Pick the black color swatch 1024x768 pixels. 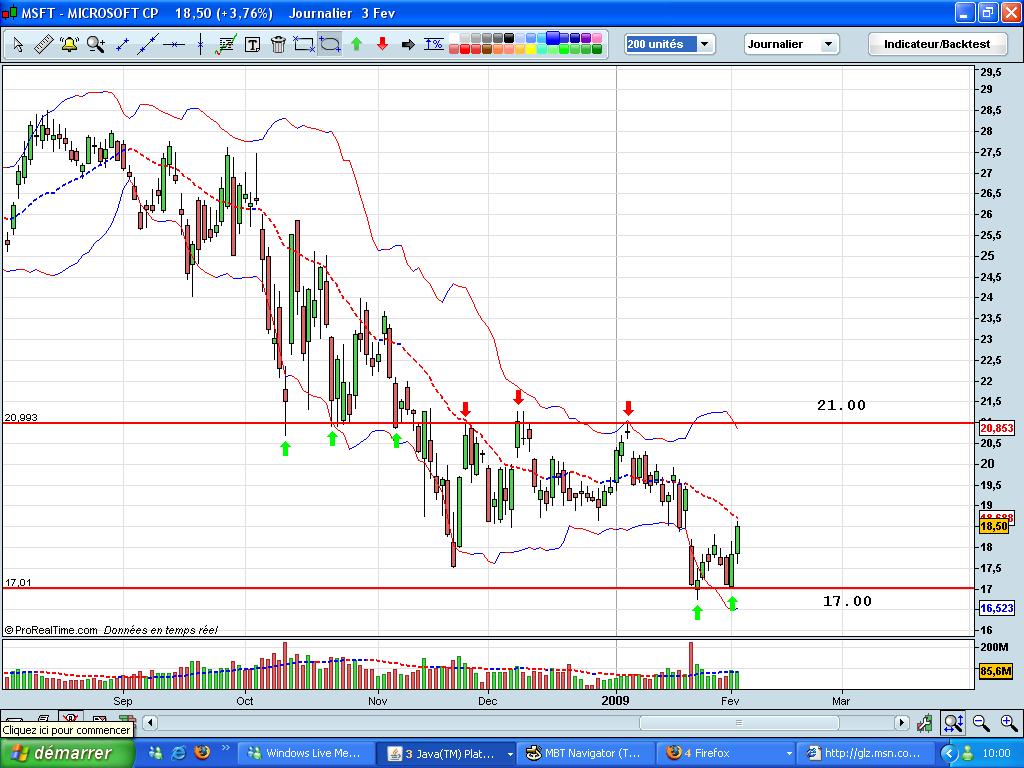(x=509, y=38)
